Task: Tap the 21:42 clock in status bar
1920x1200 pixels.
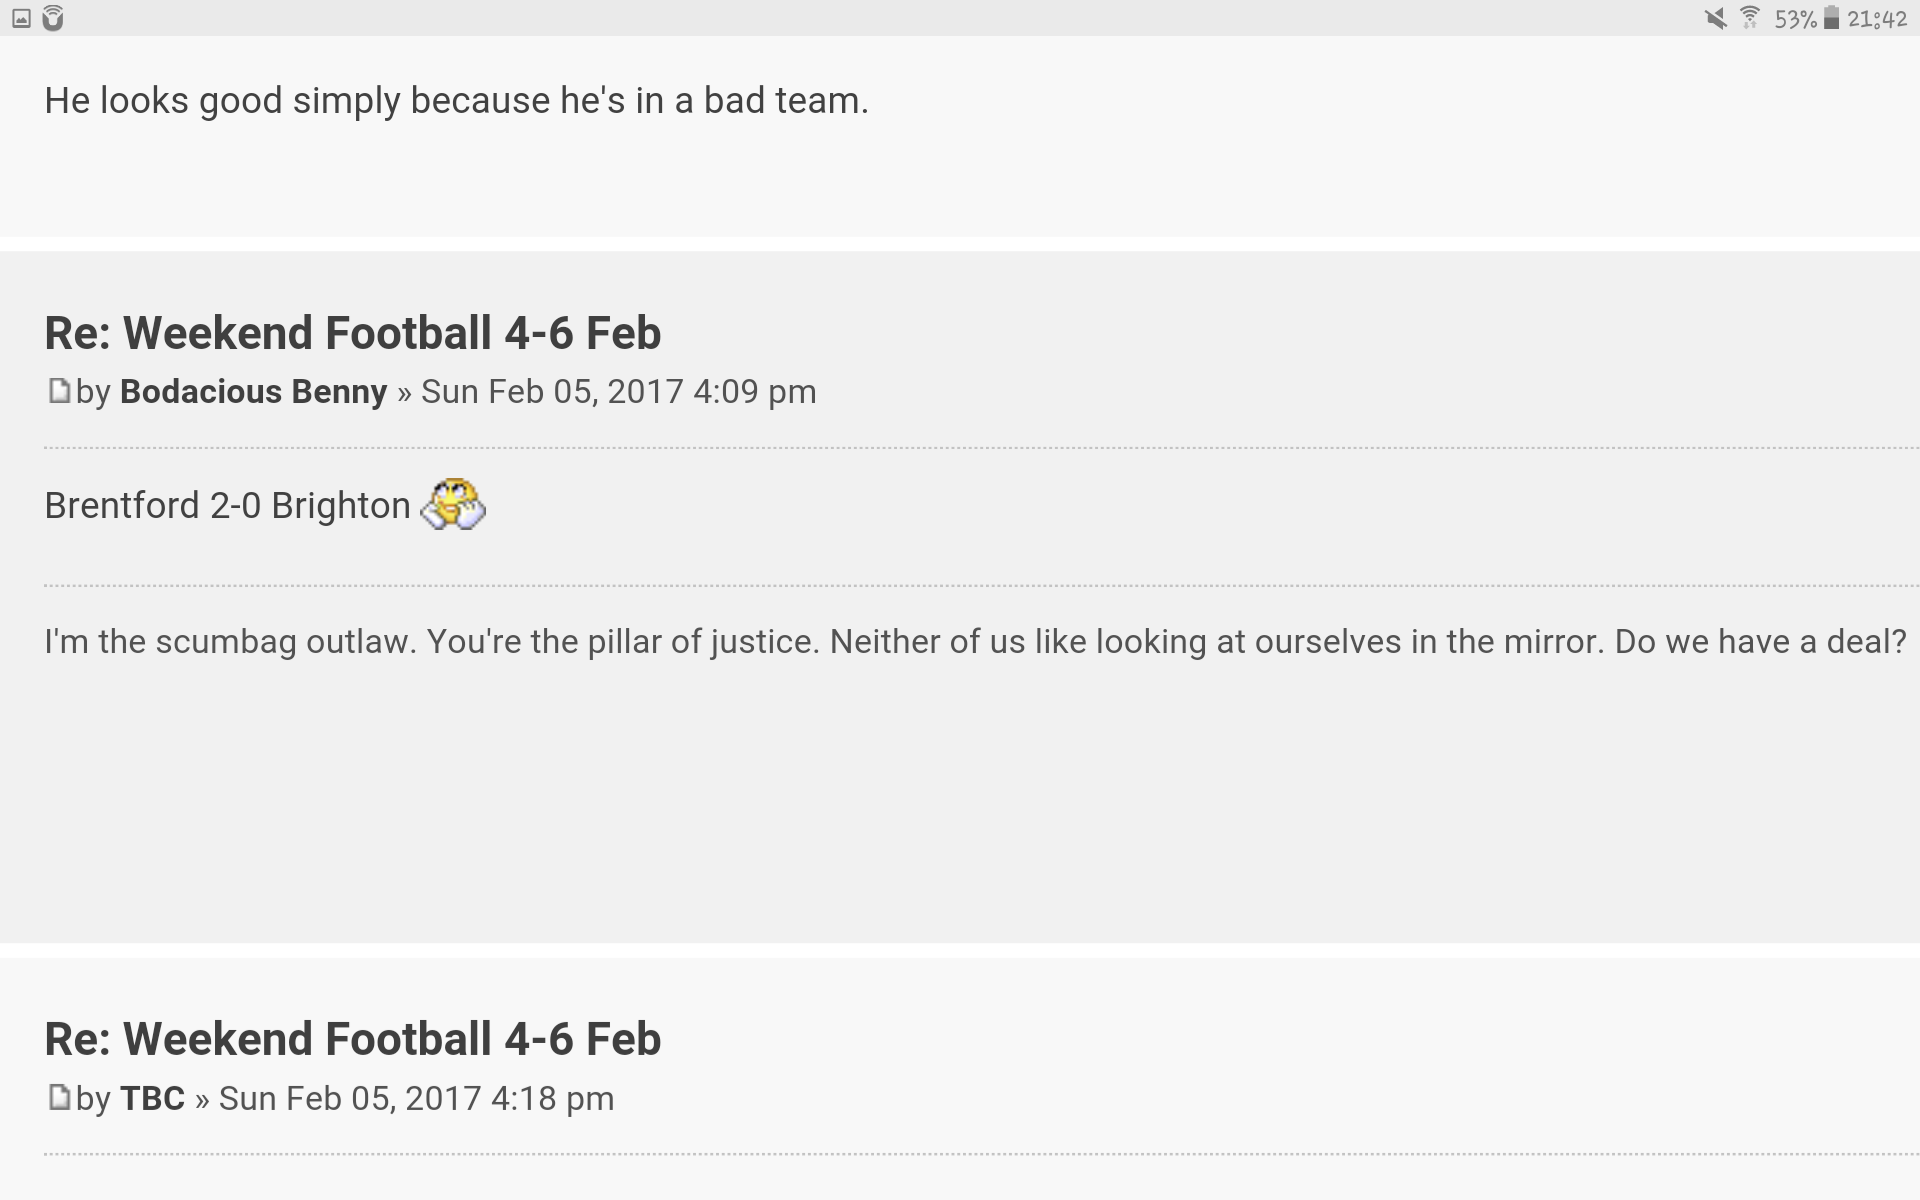Action: tap(1877, 19)
